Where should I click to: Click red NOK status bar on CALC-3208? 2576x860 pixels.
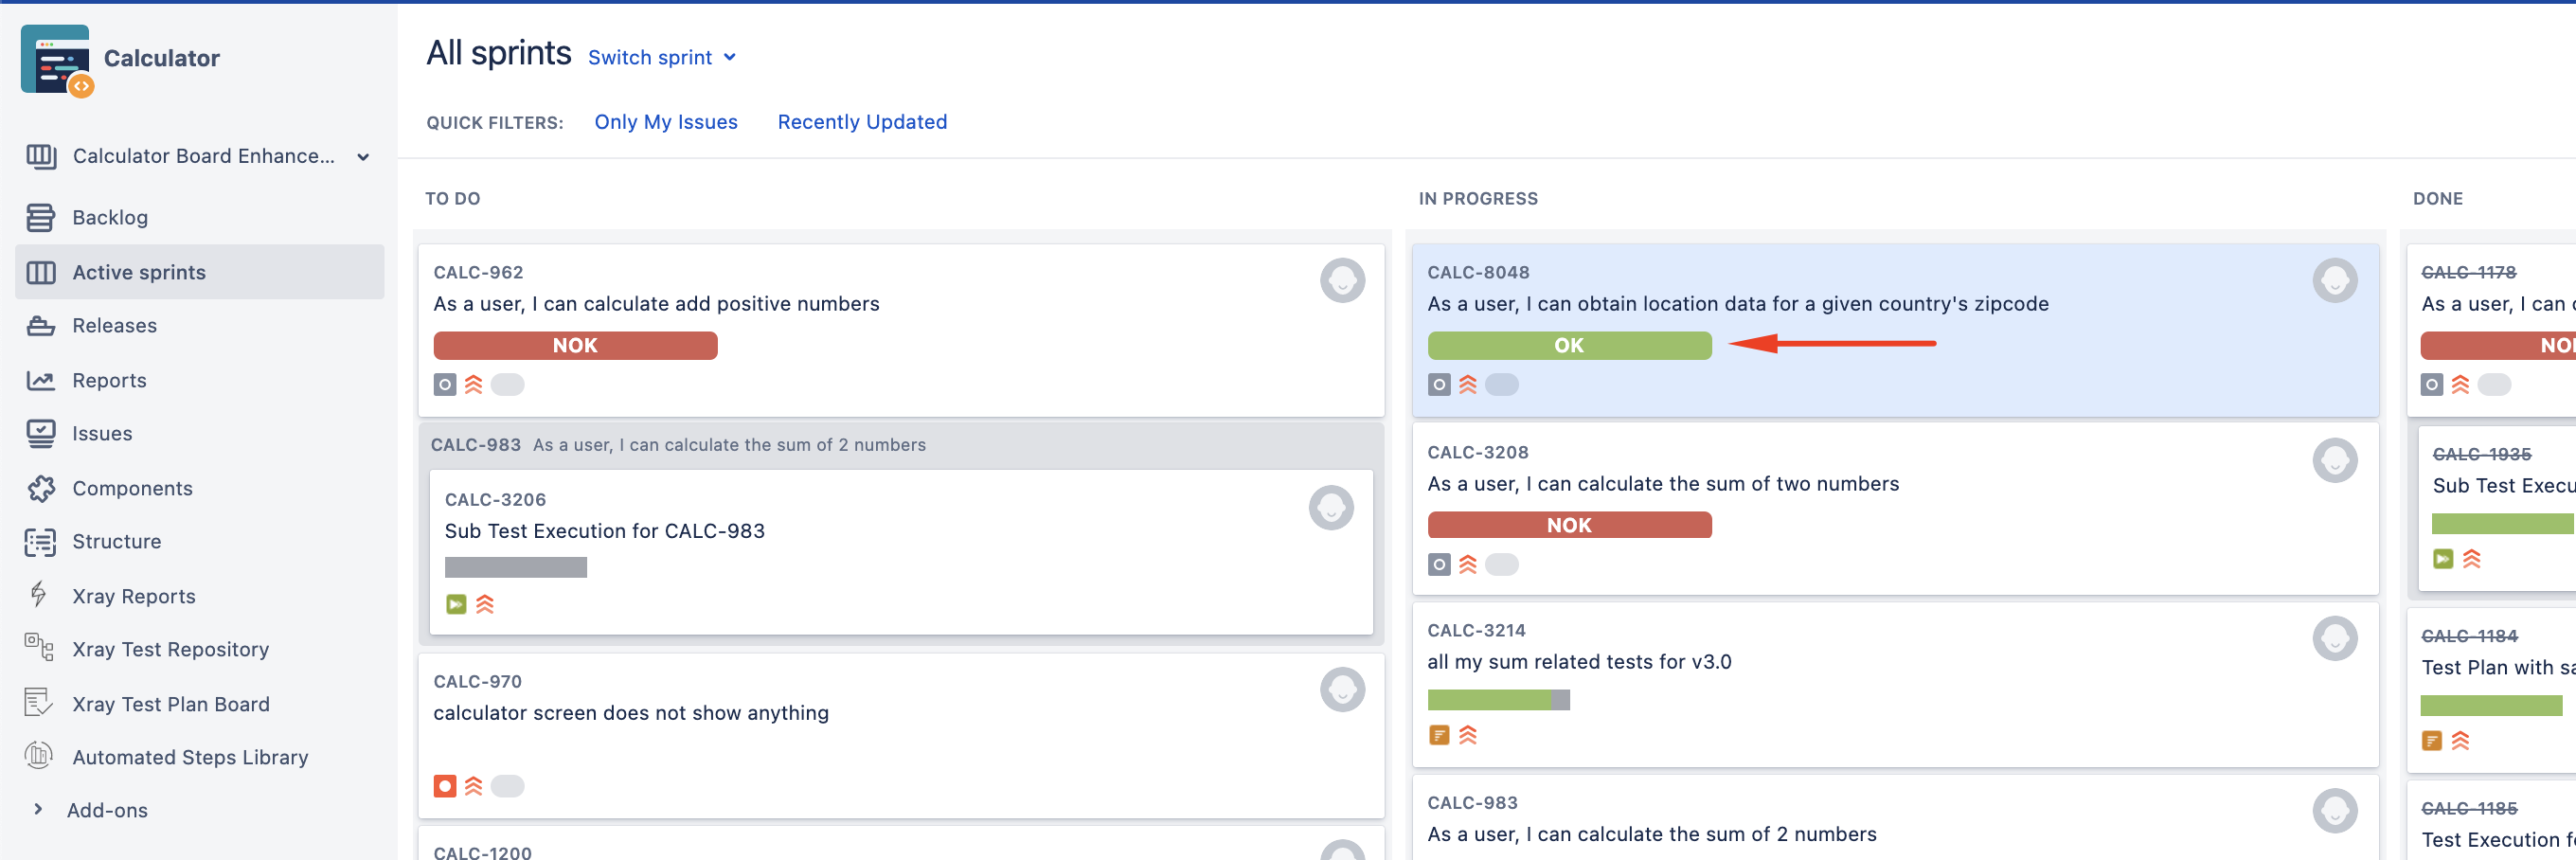pyautogui.click(x=1569, y=525)
